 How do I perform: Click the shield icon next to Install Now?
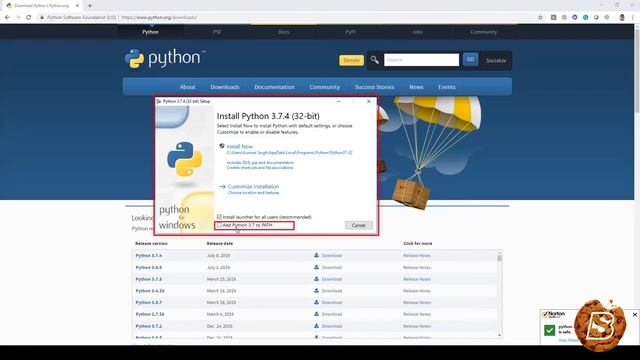222,146
